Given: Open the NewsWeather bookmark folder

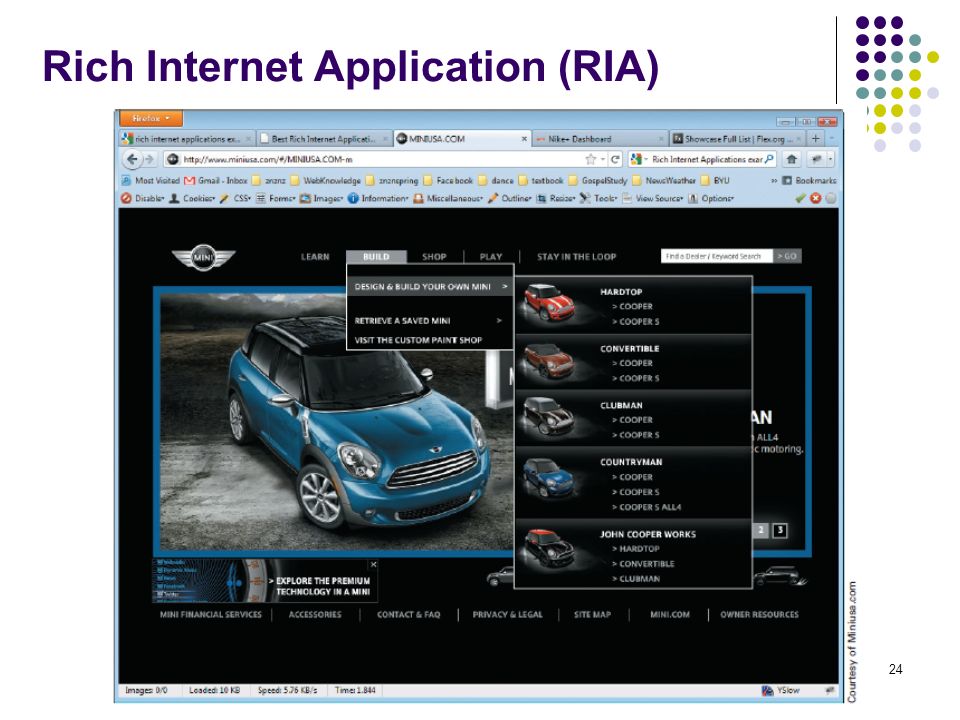Looking at the screenshot, I should pos(664,181).
